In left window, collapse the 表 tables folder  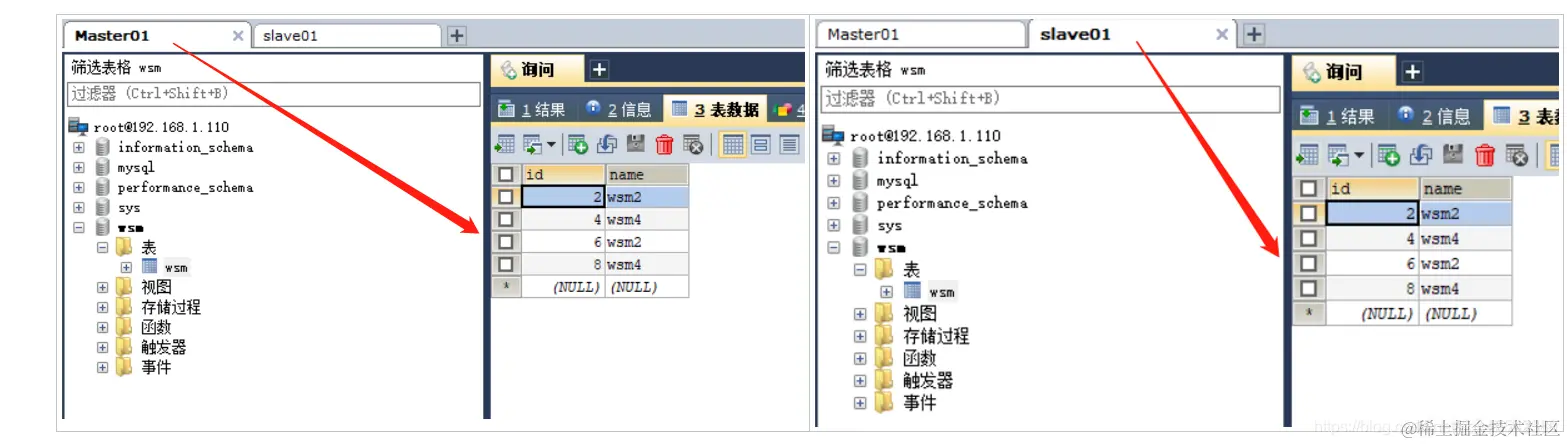102,247
